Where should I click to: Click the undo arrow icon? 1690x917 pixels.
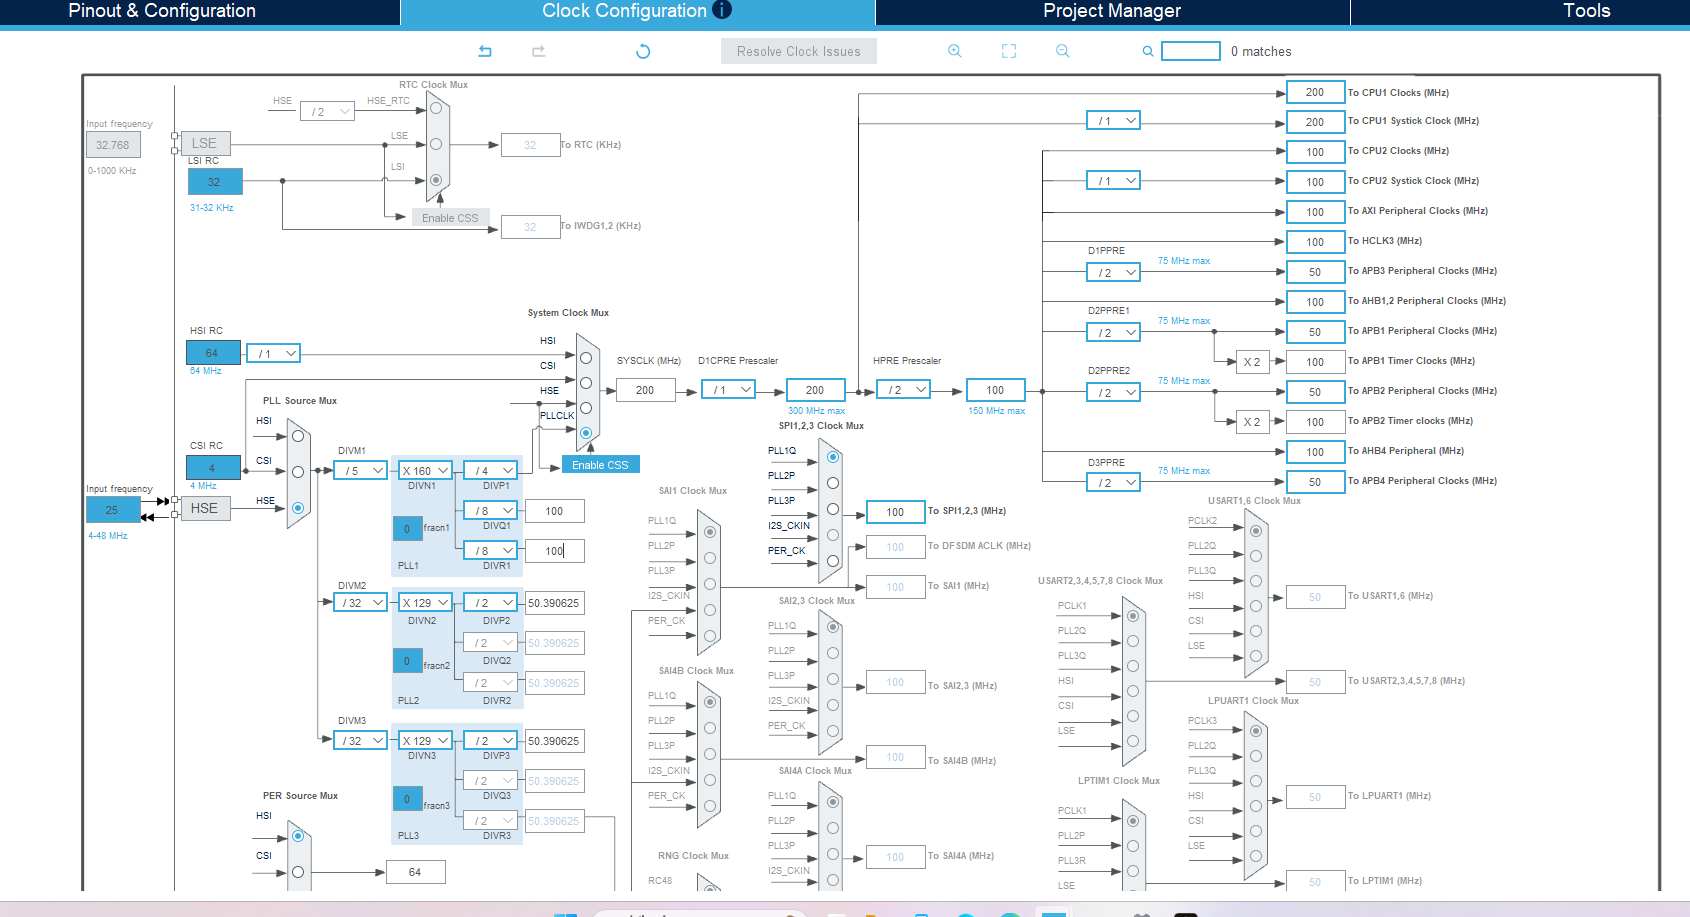485,51
